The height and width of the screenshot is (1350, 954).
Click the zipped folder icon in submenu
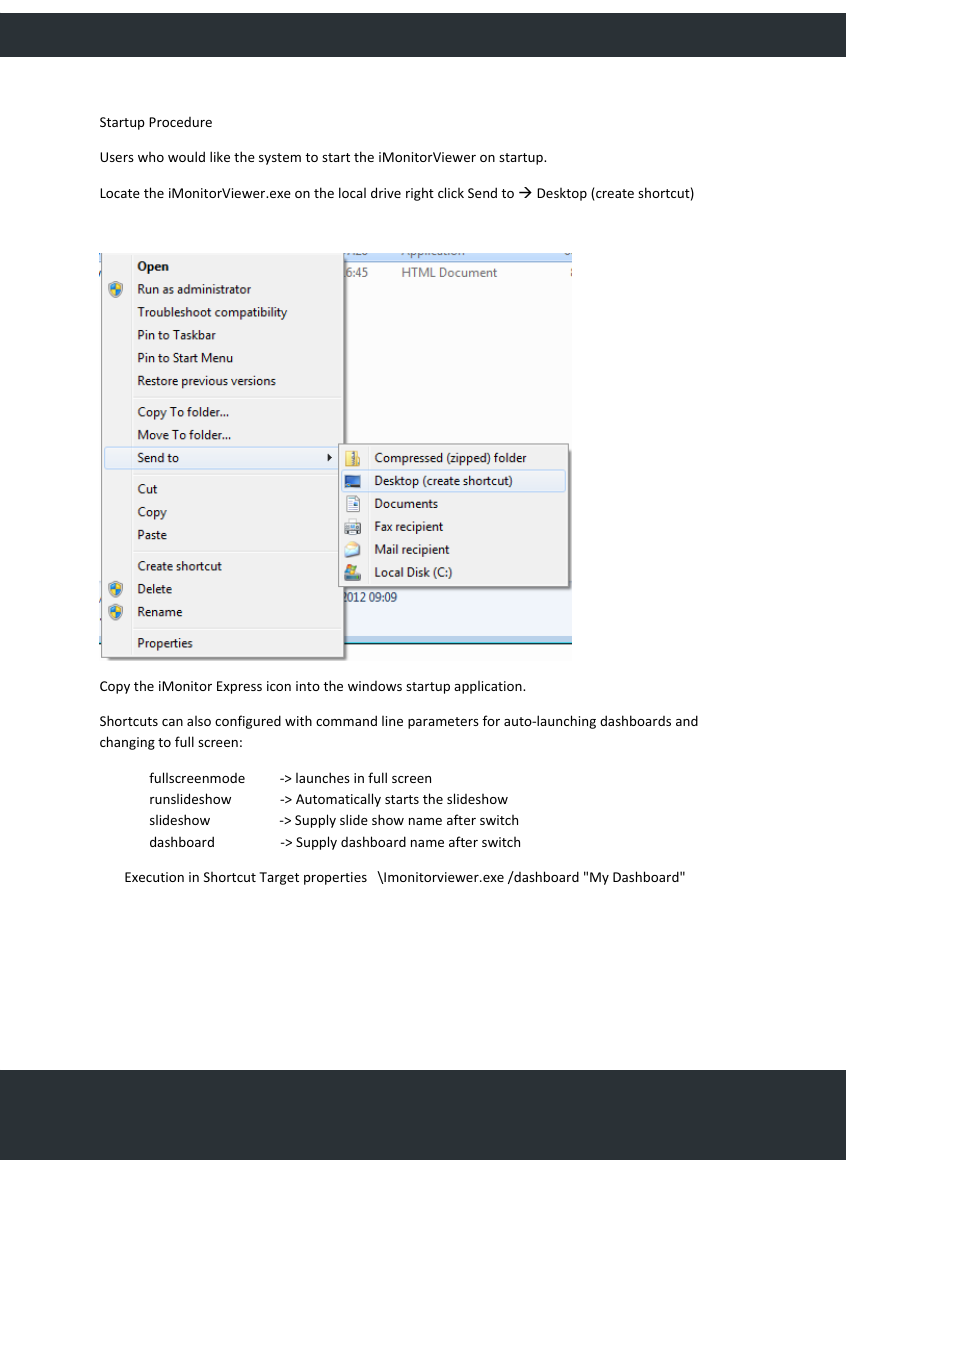click(x=353, y=458)
